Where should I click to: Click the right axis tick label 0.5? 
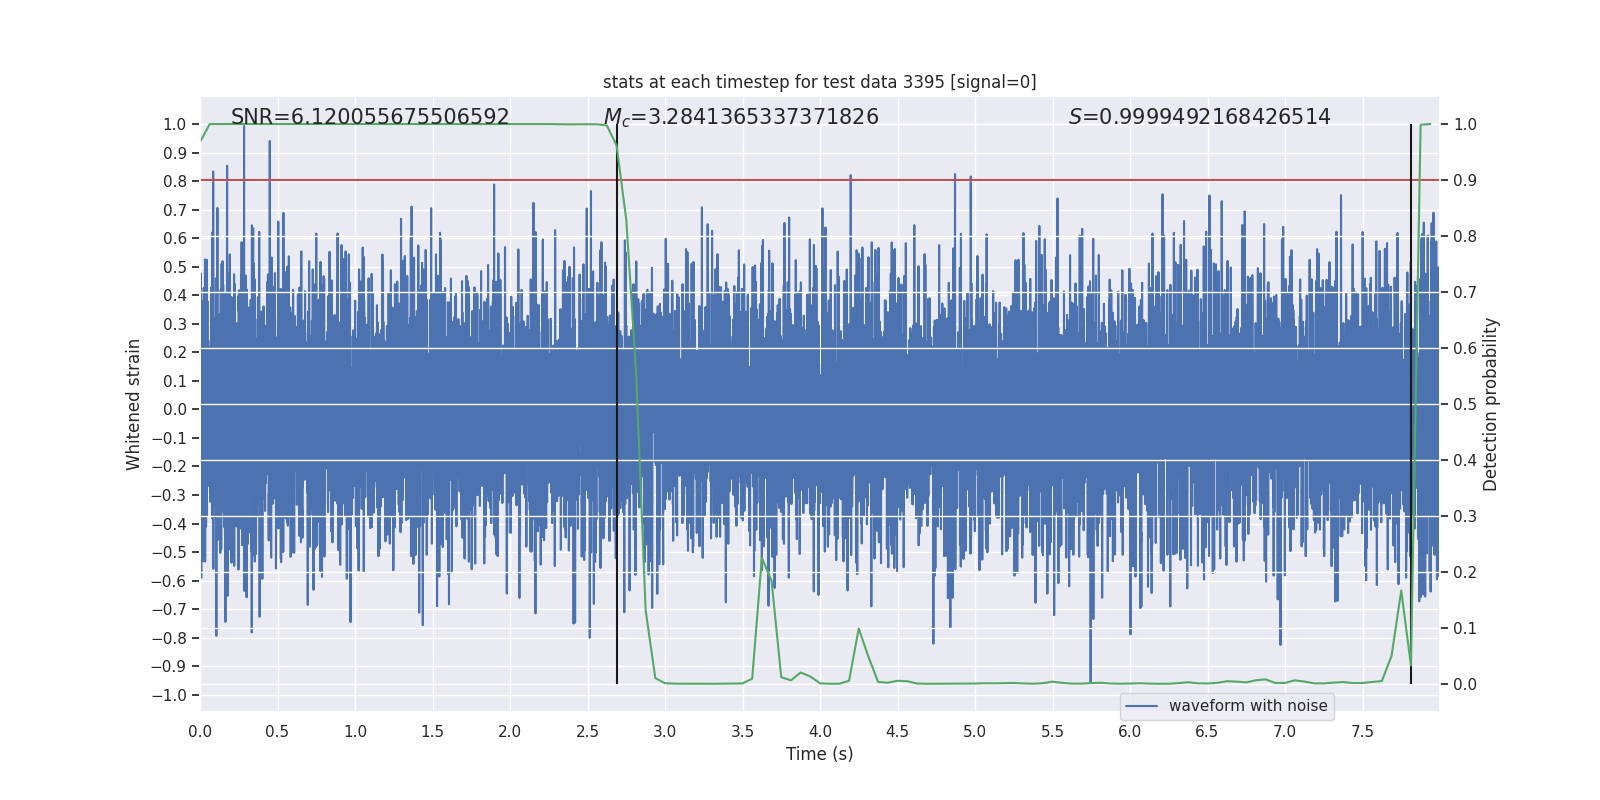[1465, 404]
